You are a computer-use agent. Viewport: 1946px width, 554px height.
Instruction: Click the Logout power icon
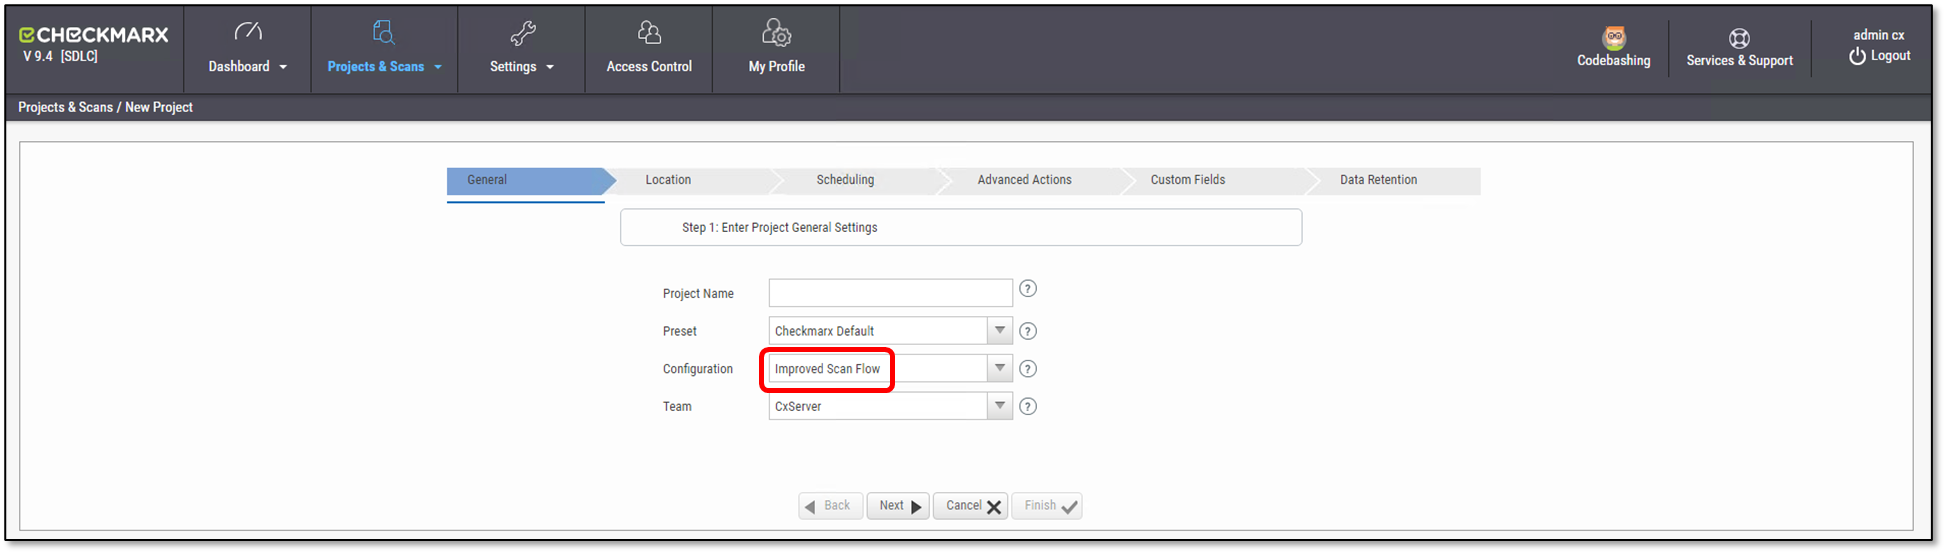click(1857, 56)
